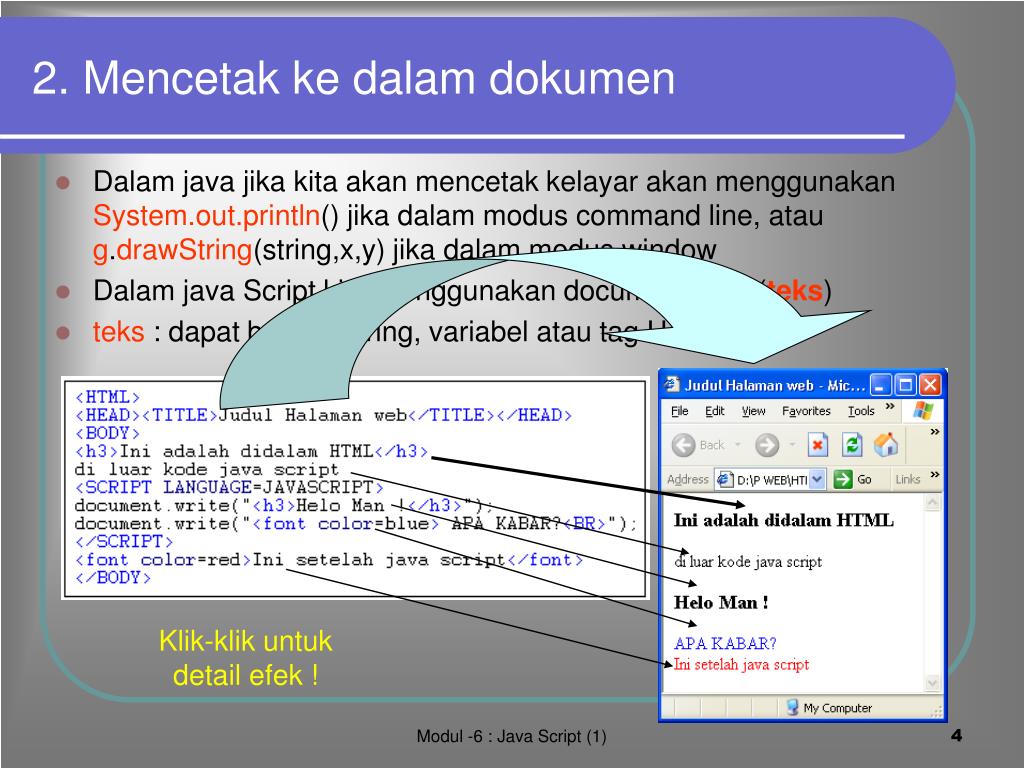This screenshot has width=1024, height=768.
Task: Click the Links toolbar label
Action: pos(908,479)
